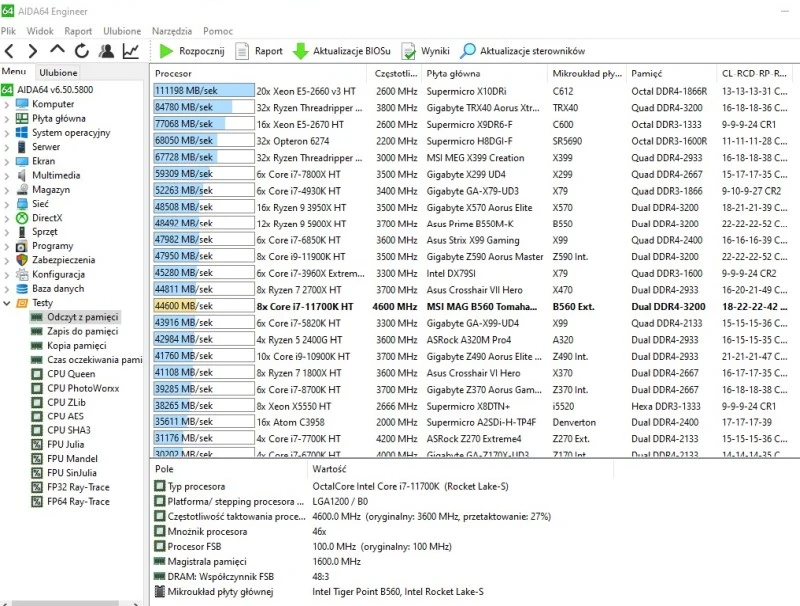This screenshot has height=606, width=800.
Task: Click the Raport toolbar button
Action: [259, 51]
